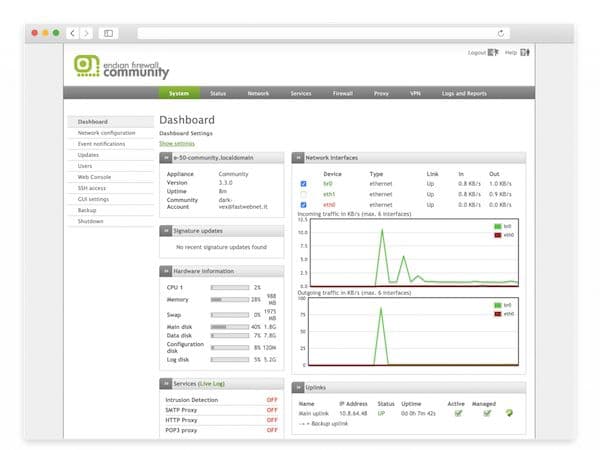Screen dimensions: 600x450
Task: Collapse the Signature updates panel
Action: [x=166, y=231]
